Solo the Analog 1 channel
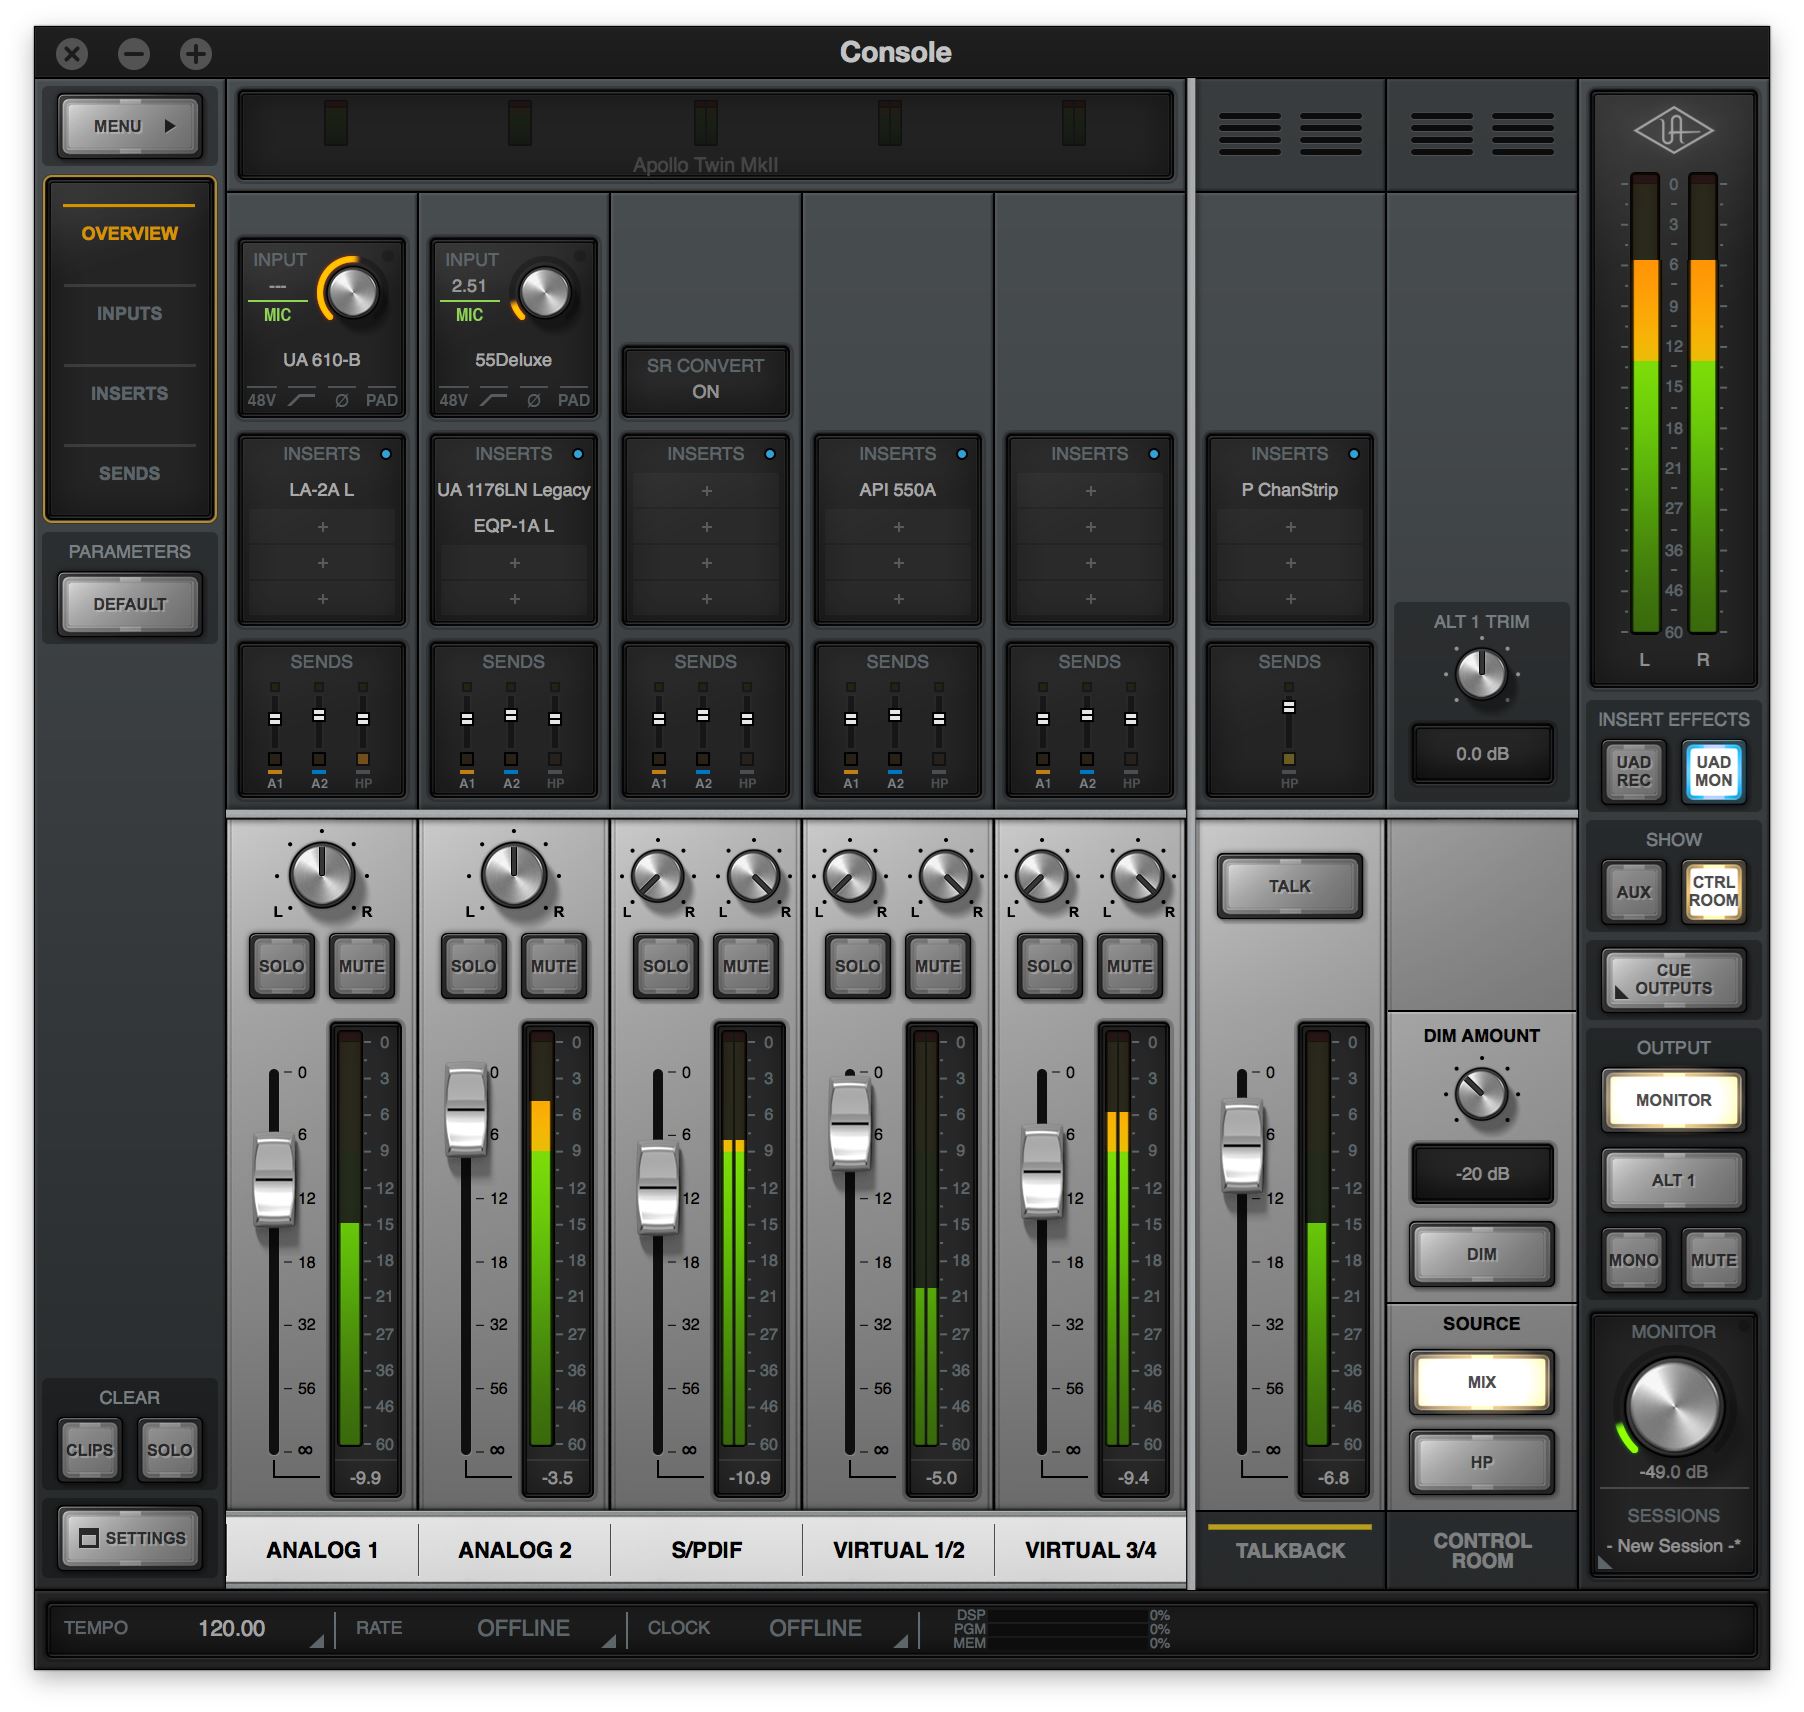This screenshot has width=1804, height=1712. [x=281, y=966]
